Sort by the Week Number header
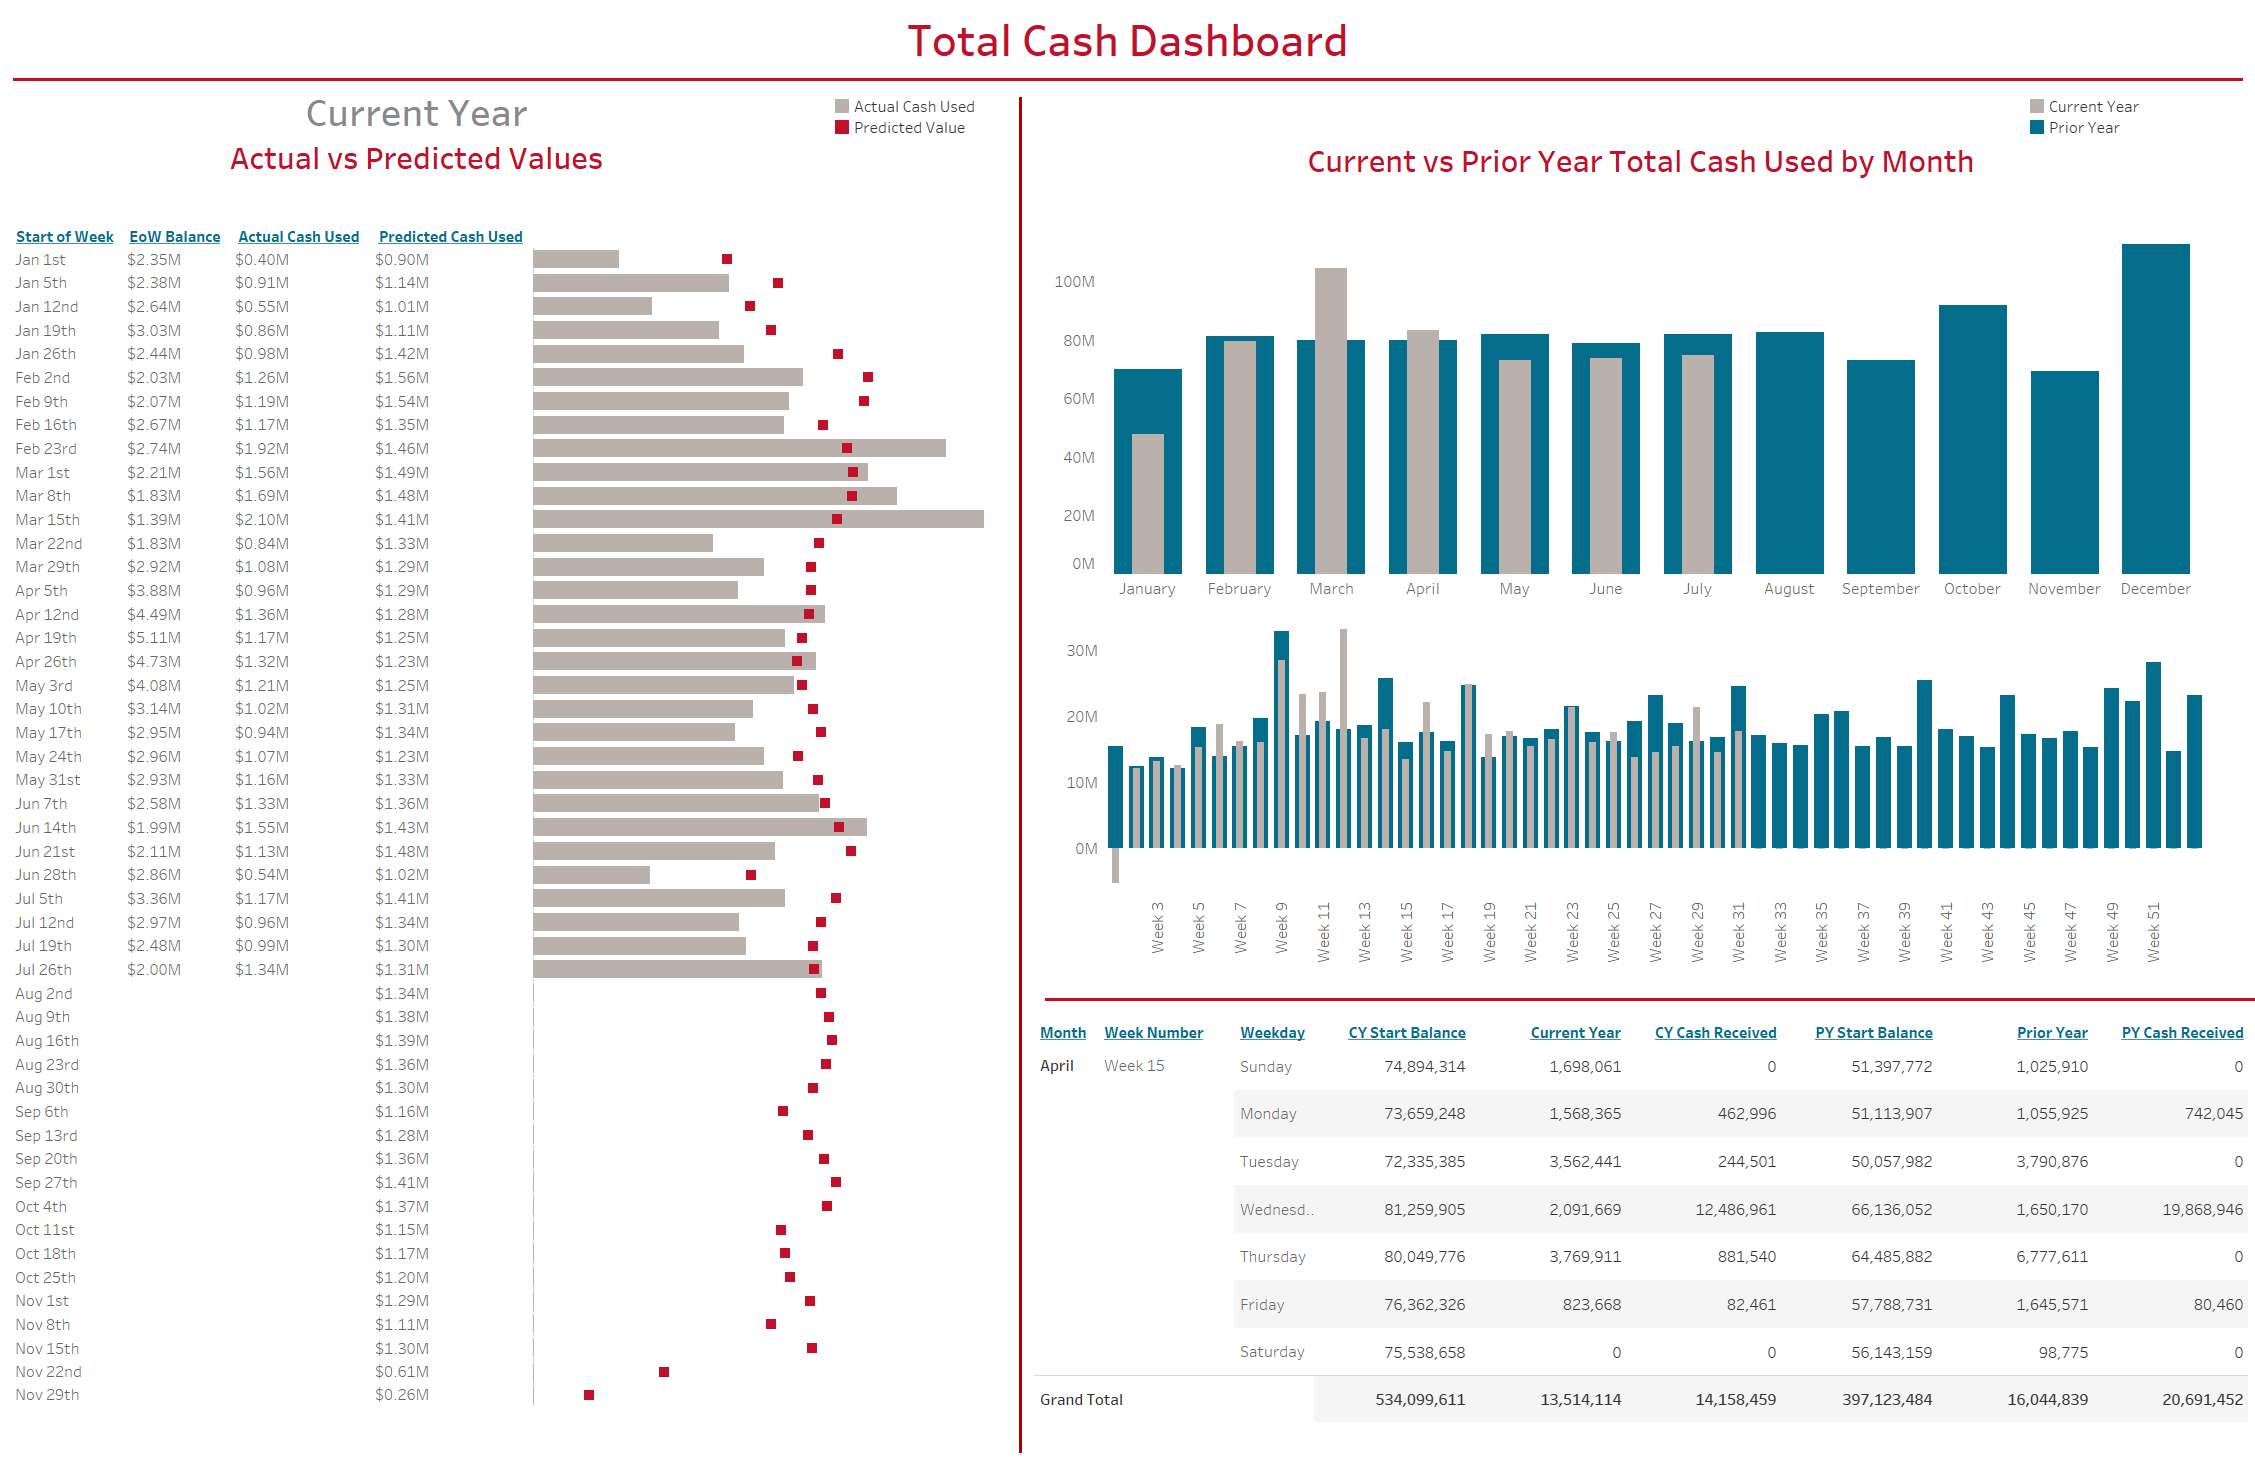Viewport: 2255px width, 1466px height. [x=1155, y=1032]
